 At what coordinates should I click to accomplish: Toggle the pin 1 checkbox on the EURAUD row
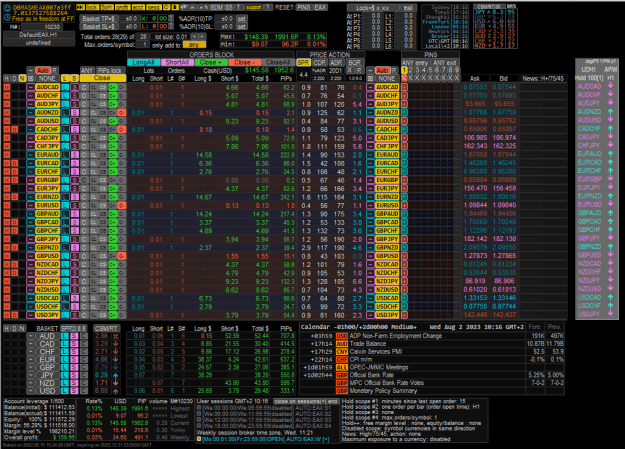coord(404,155)
